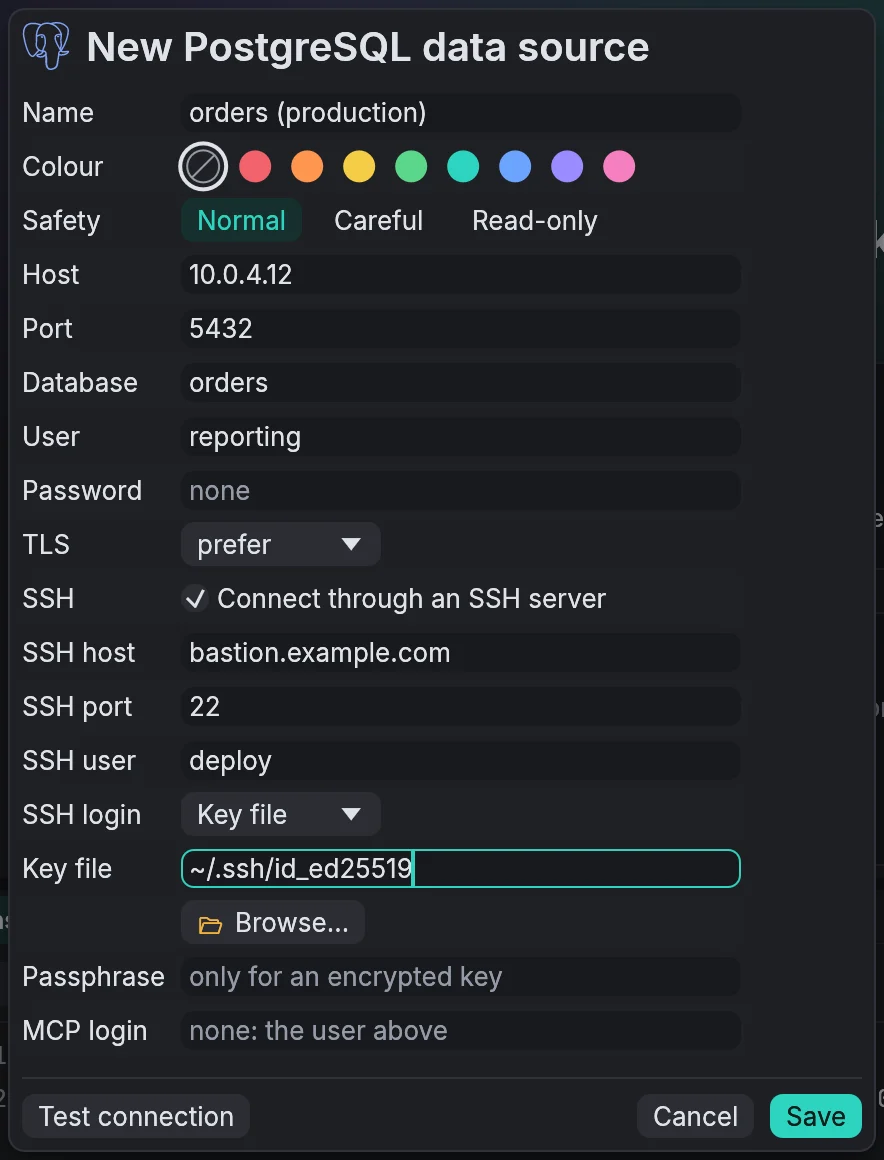
Task: Click the TLS label
Action: click(46, 544)
